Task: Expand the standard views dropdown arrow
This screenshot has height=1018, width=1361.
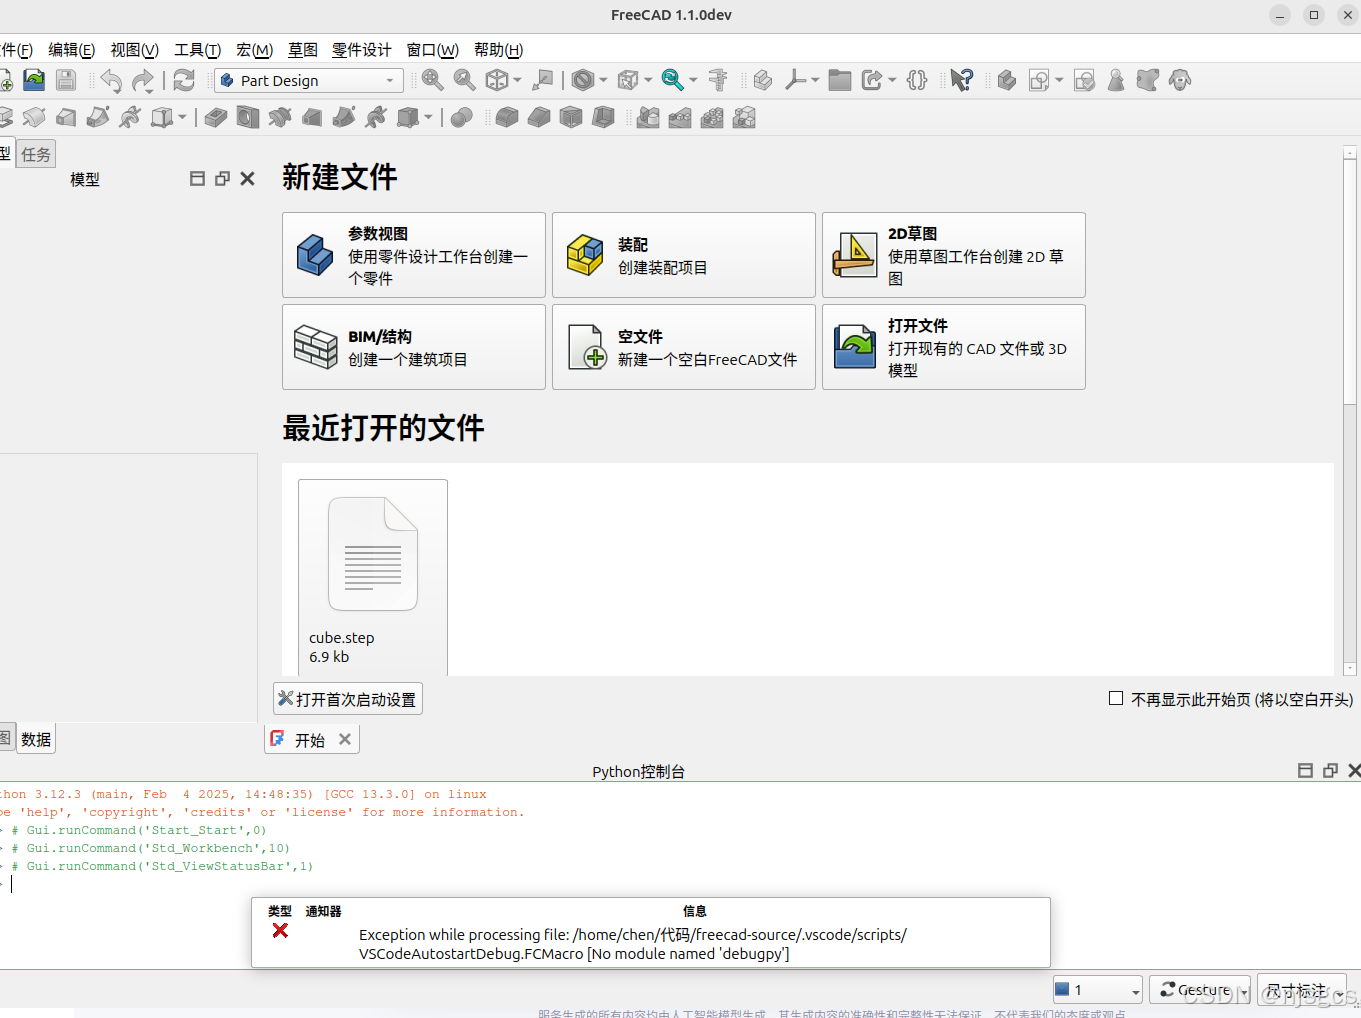Action: 517,80
